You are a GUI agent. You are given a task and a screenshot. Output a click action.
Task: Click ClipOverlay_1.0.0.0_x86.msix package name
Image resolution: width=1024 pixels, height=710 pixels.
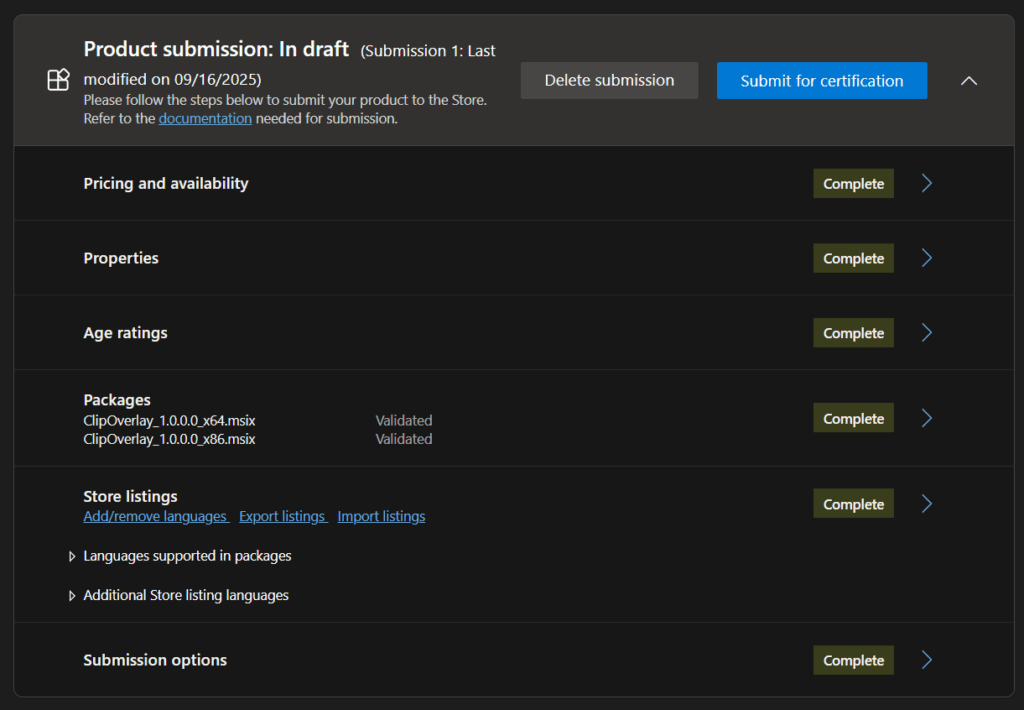[169, 439]
